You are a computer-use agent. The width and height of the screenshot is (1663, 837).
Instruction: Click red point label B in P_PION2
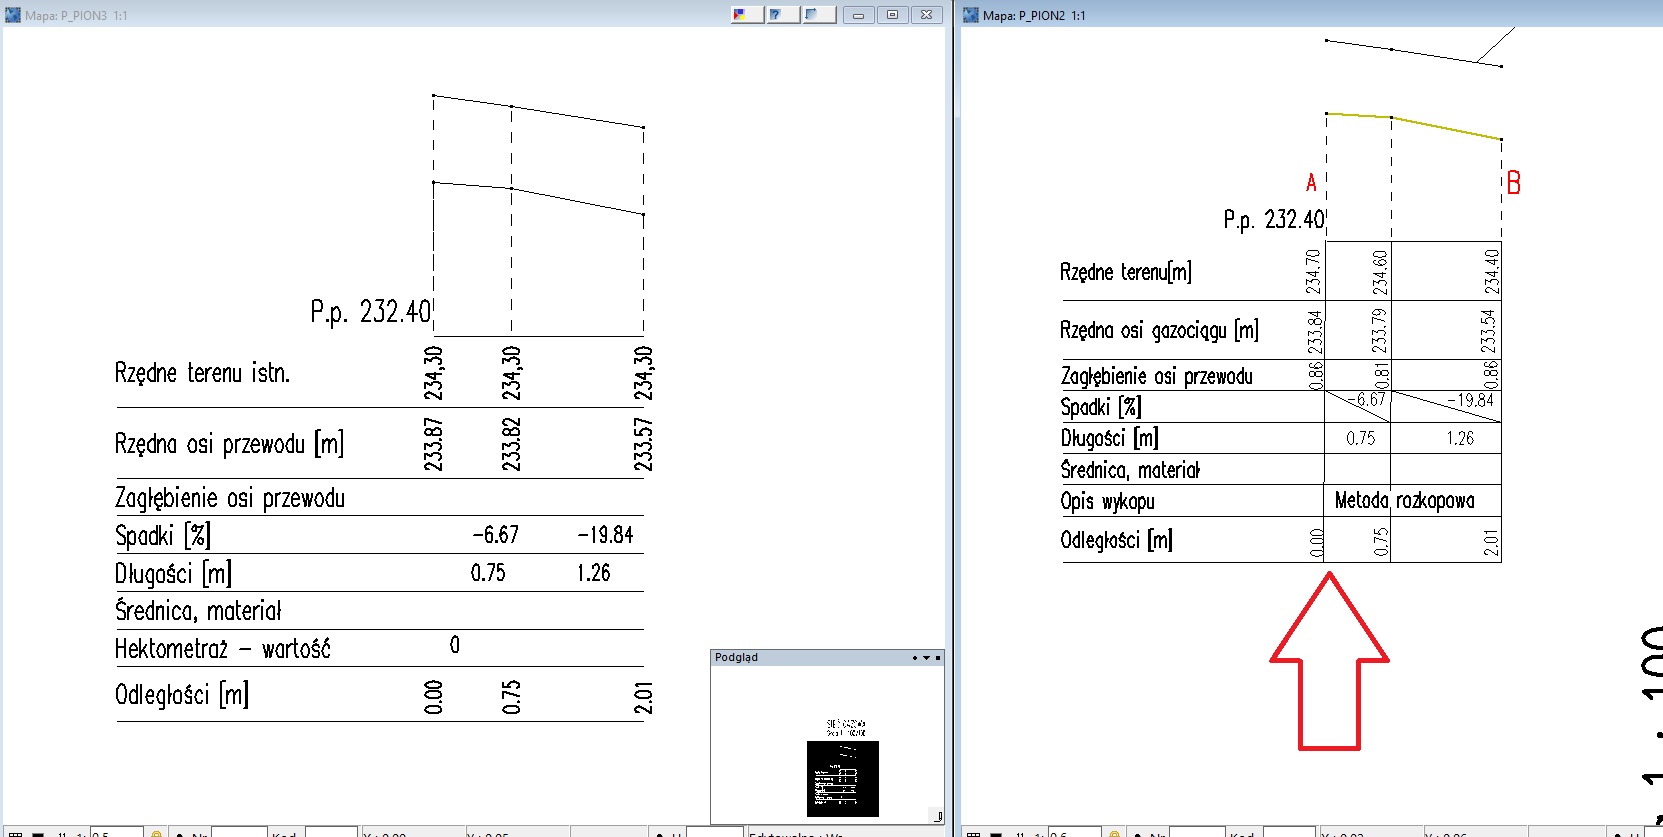click(x=1513, y=183)
